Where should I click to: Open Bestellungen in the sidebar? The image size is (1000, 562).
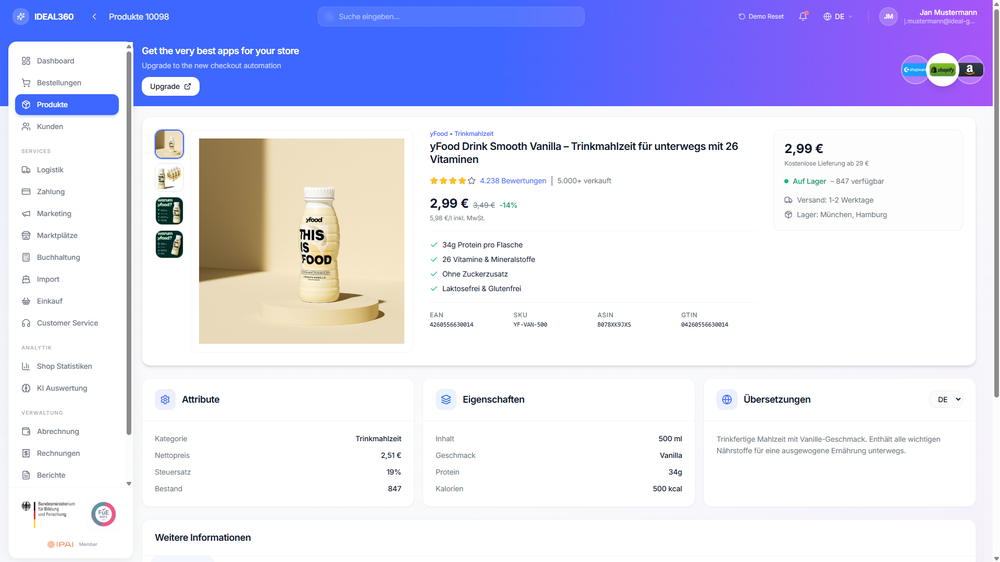click(x=67, y=83)
